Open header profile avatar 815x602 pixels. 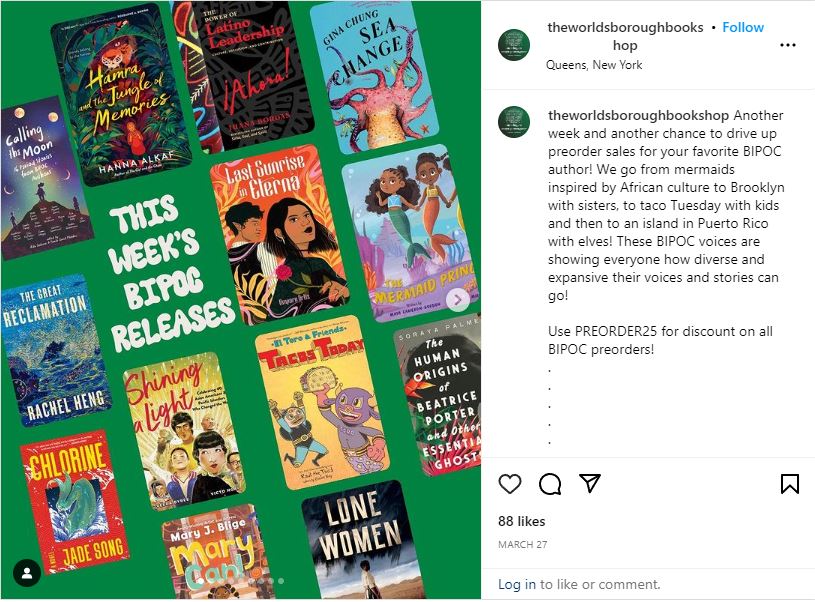(514, 45)
